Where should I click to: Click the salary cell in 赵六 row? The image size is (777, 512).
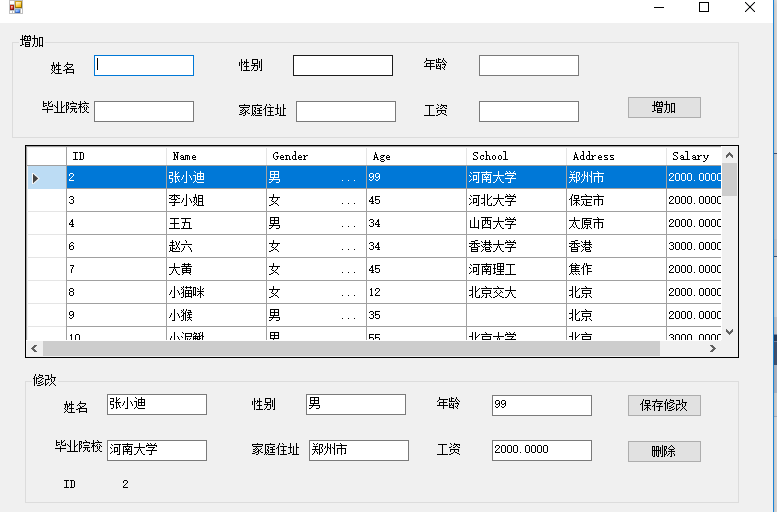pyautogui.click(x=694, y=246)
